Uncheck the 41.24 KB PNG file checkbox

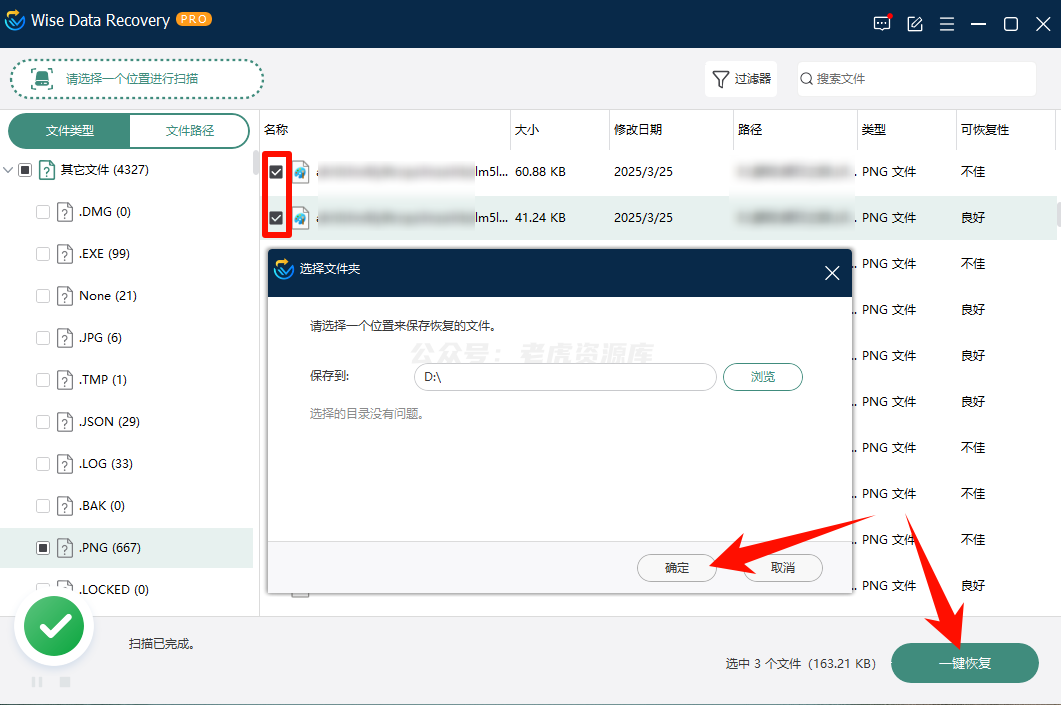pyautogui.click(x=276, y=218)
